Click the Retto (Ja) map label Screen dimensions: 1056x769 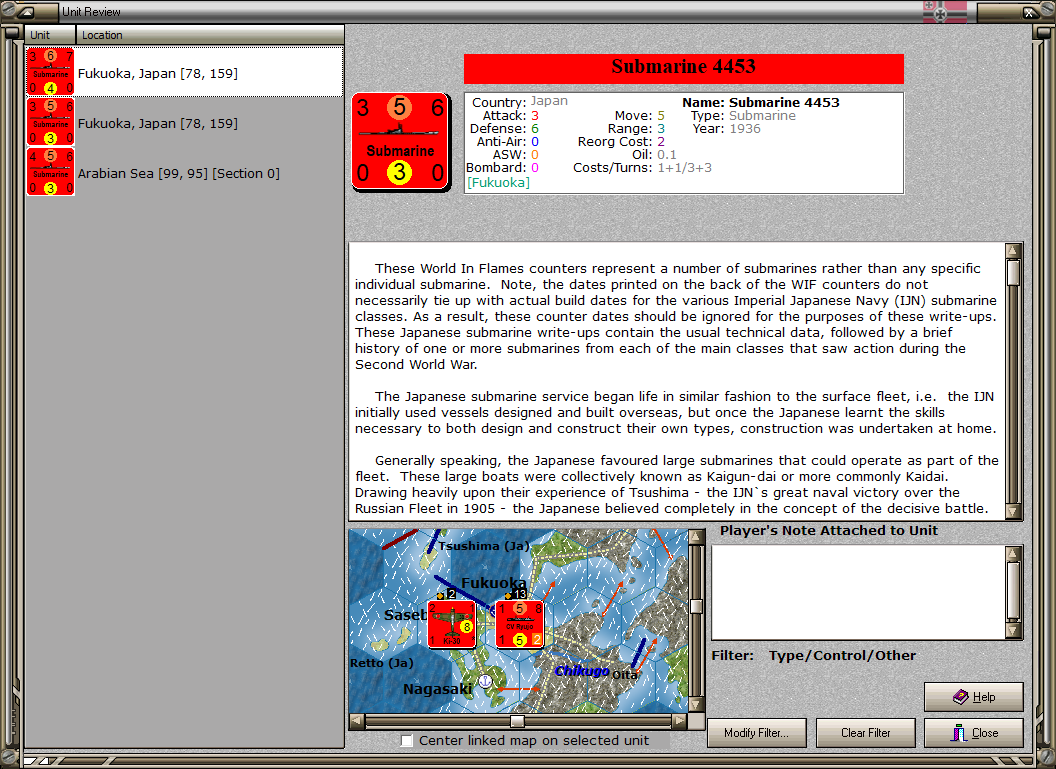(381, 663)
